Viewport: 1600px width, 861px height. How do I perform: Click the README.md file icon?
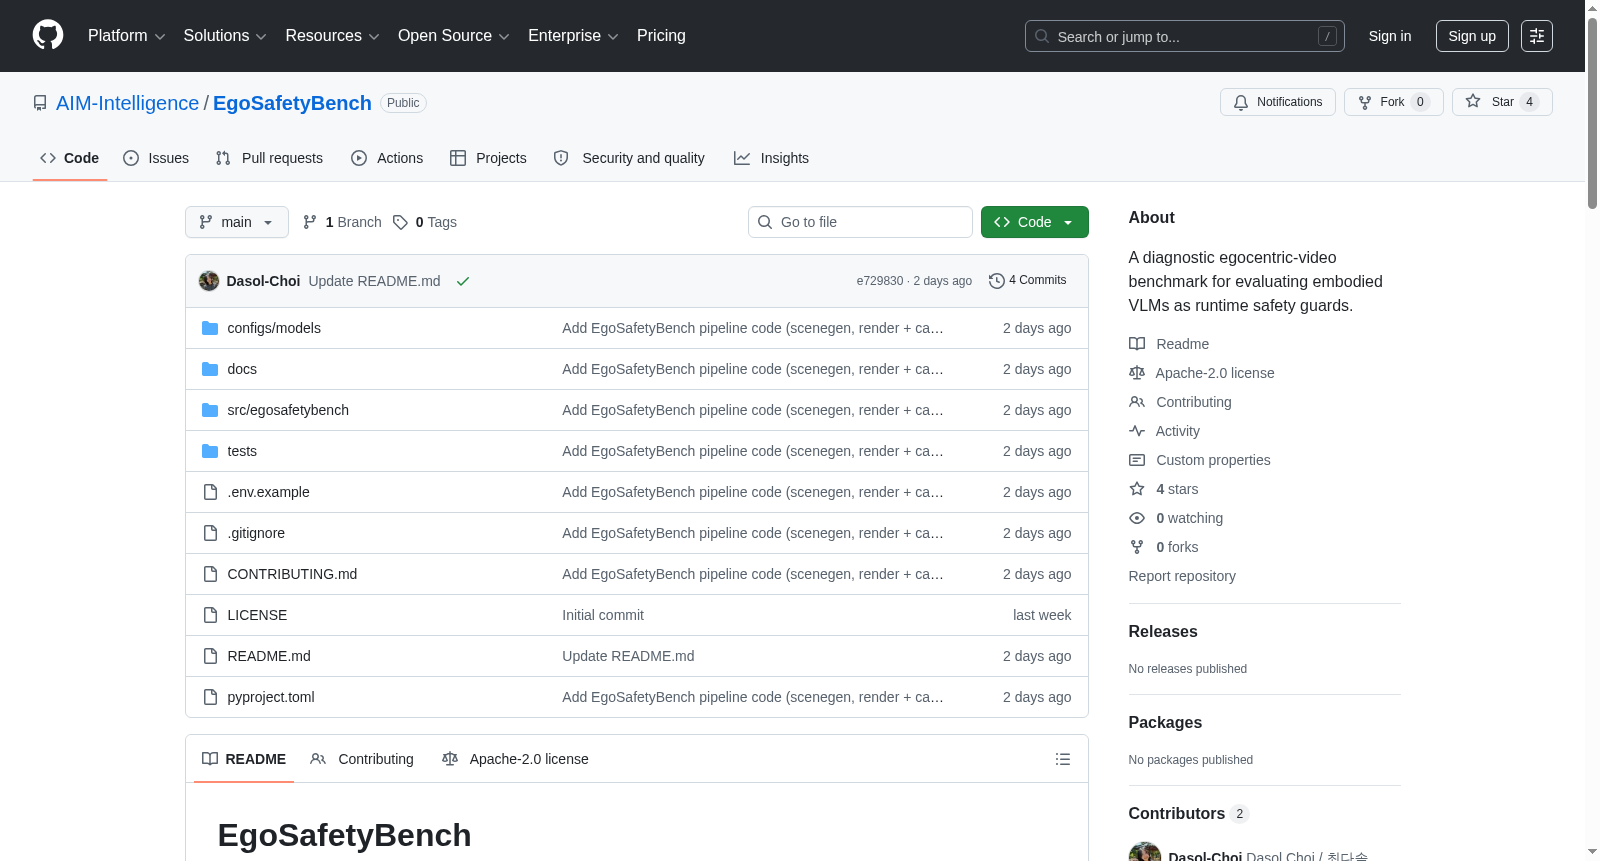pyautogui.click(x=210, y=656)
